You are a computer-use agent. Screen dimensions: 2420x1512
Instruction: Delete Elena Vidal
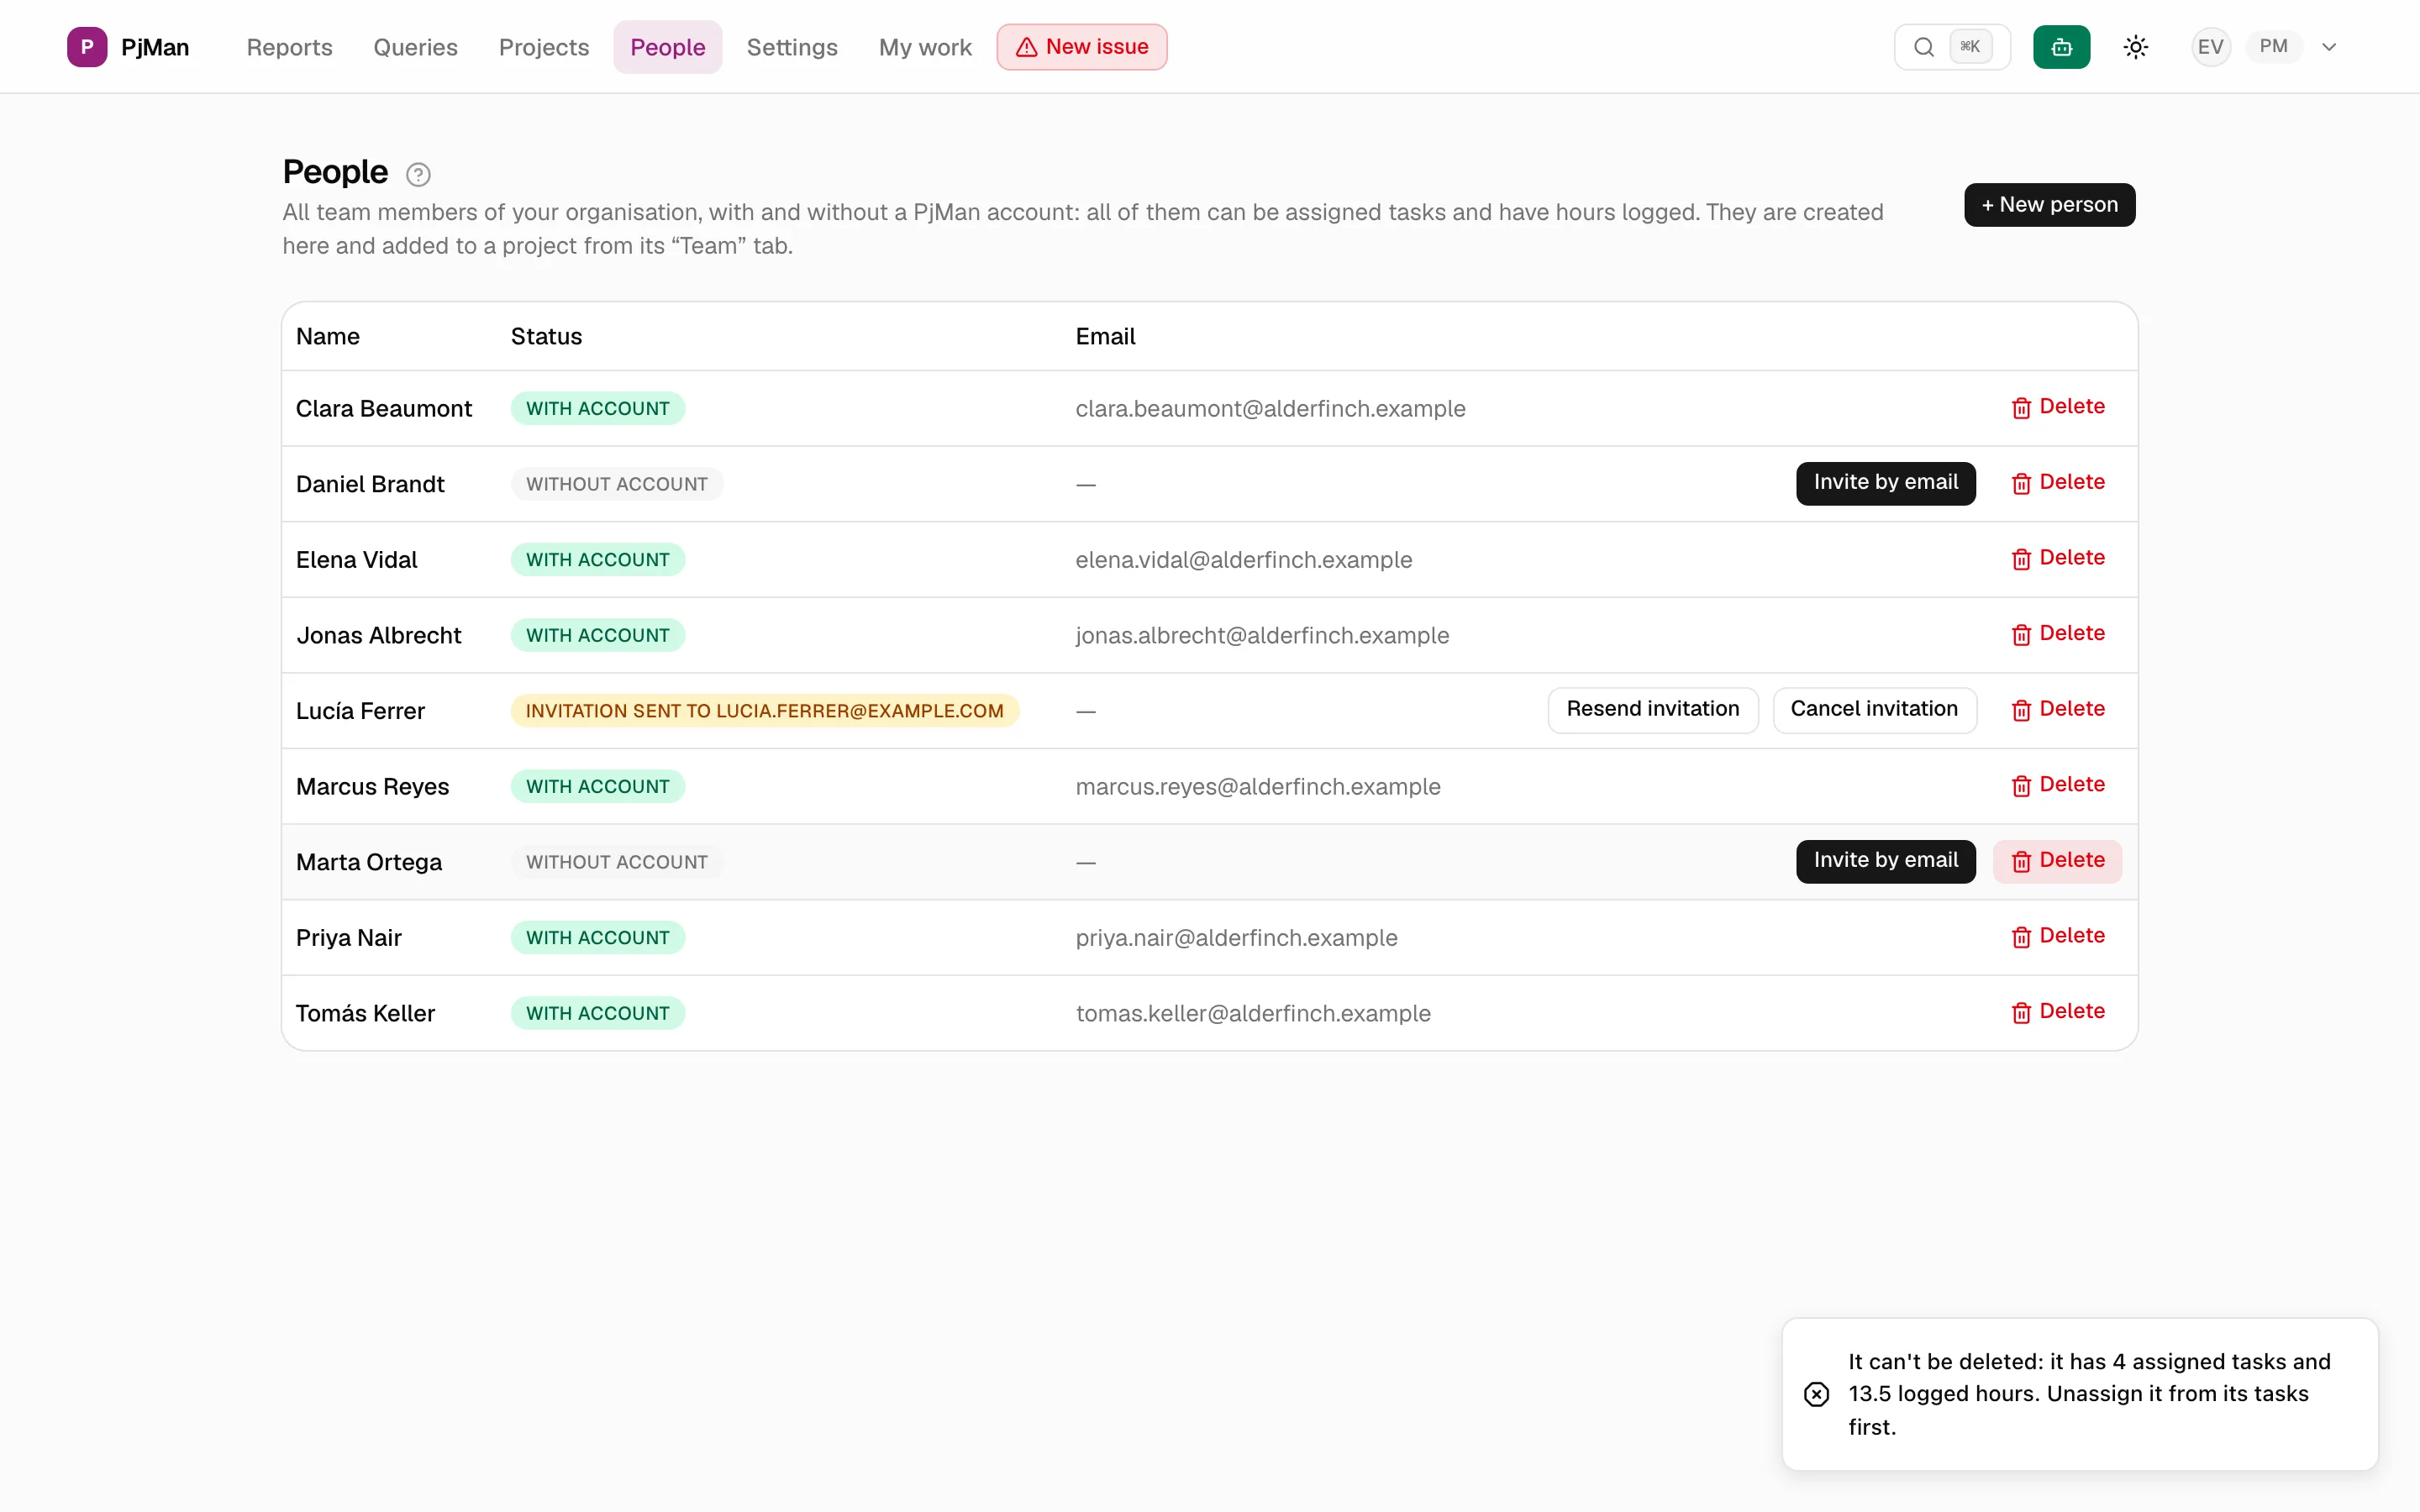pos(2057,558)
